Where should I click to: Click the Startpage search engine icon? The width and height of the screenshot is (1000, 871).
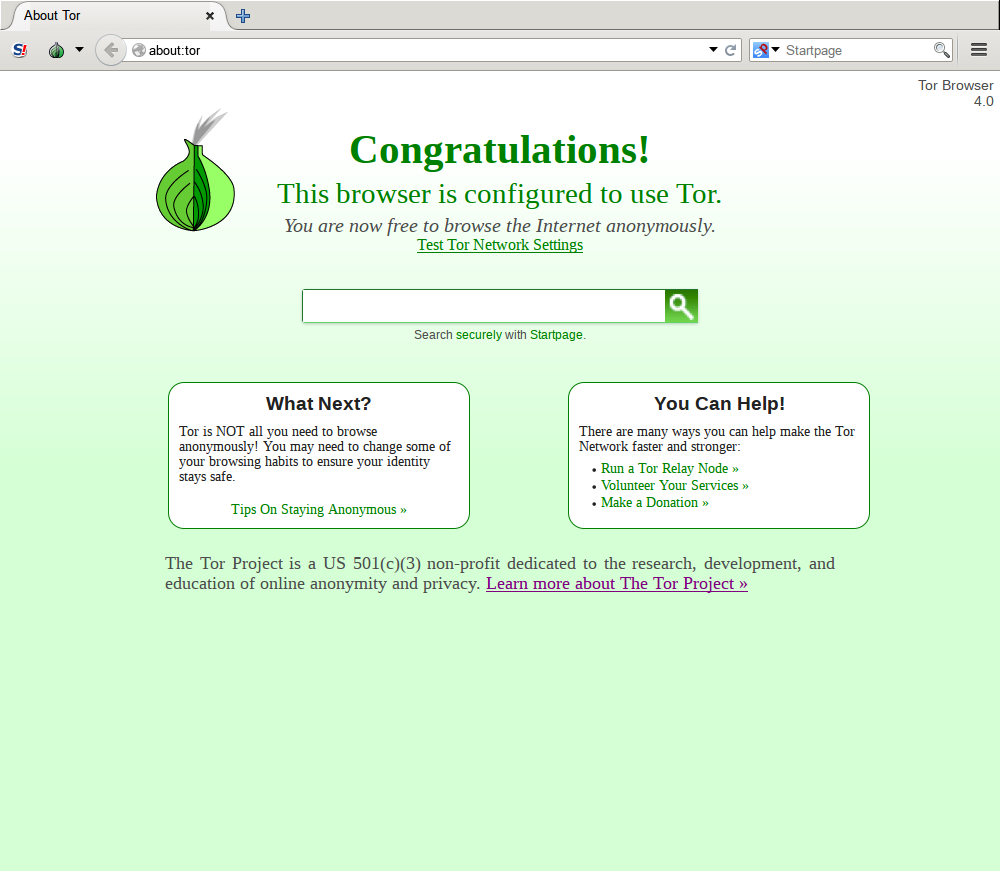tap(760, 50)
